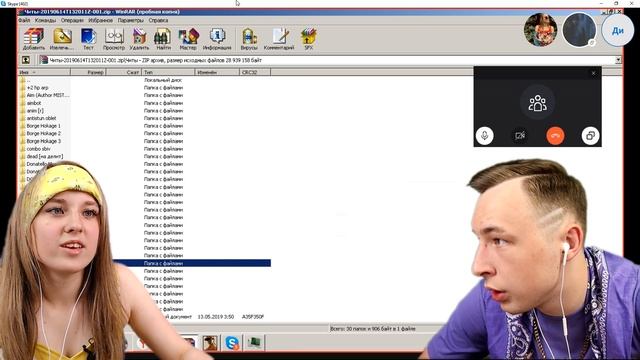
Task: Click the Извлечь (Extract) toolbar icon
Action: coord(62,39)
